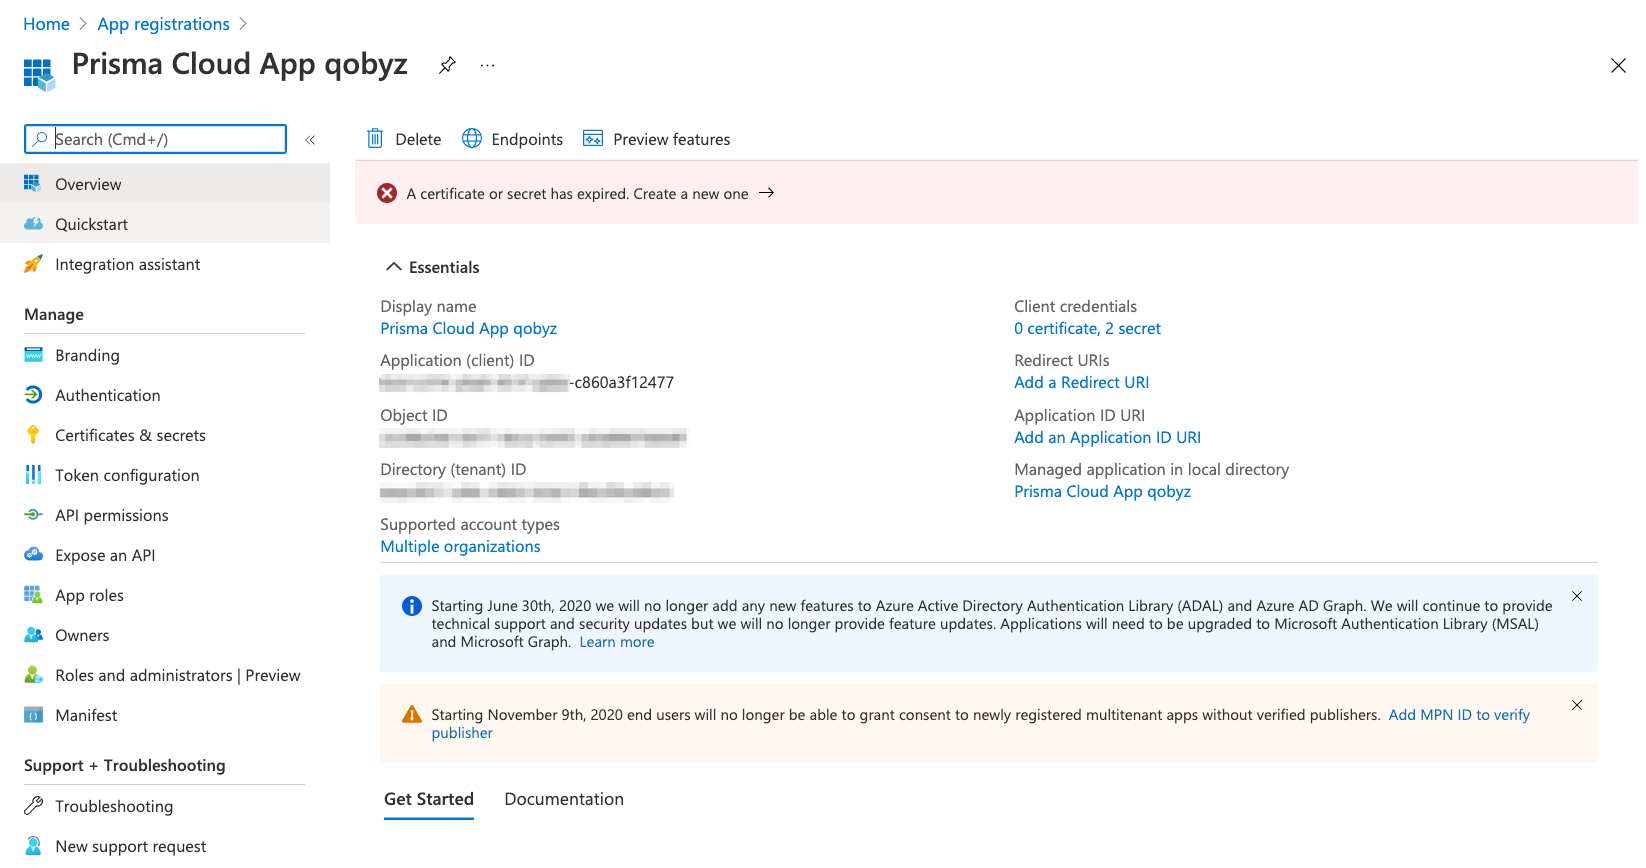The height and width of the screenshot is (868, 1646).
Task: Dismiss the ADAL deprecation info banner
Action: coord(1576,596)
